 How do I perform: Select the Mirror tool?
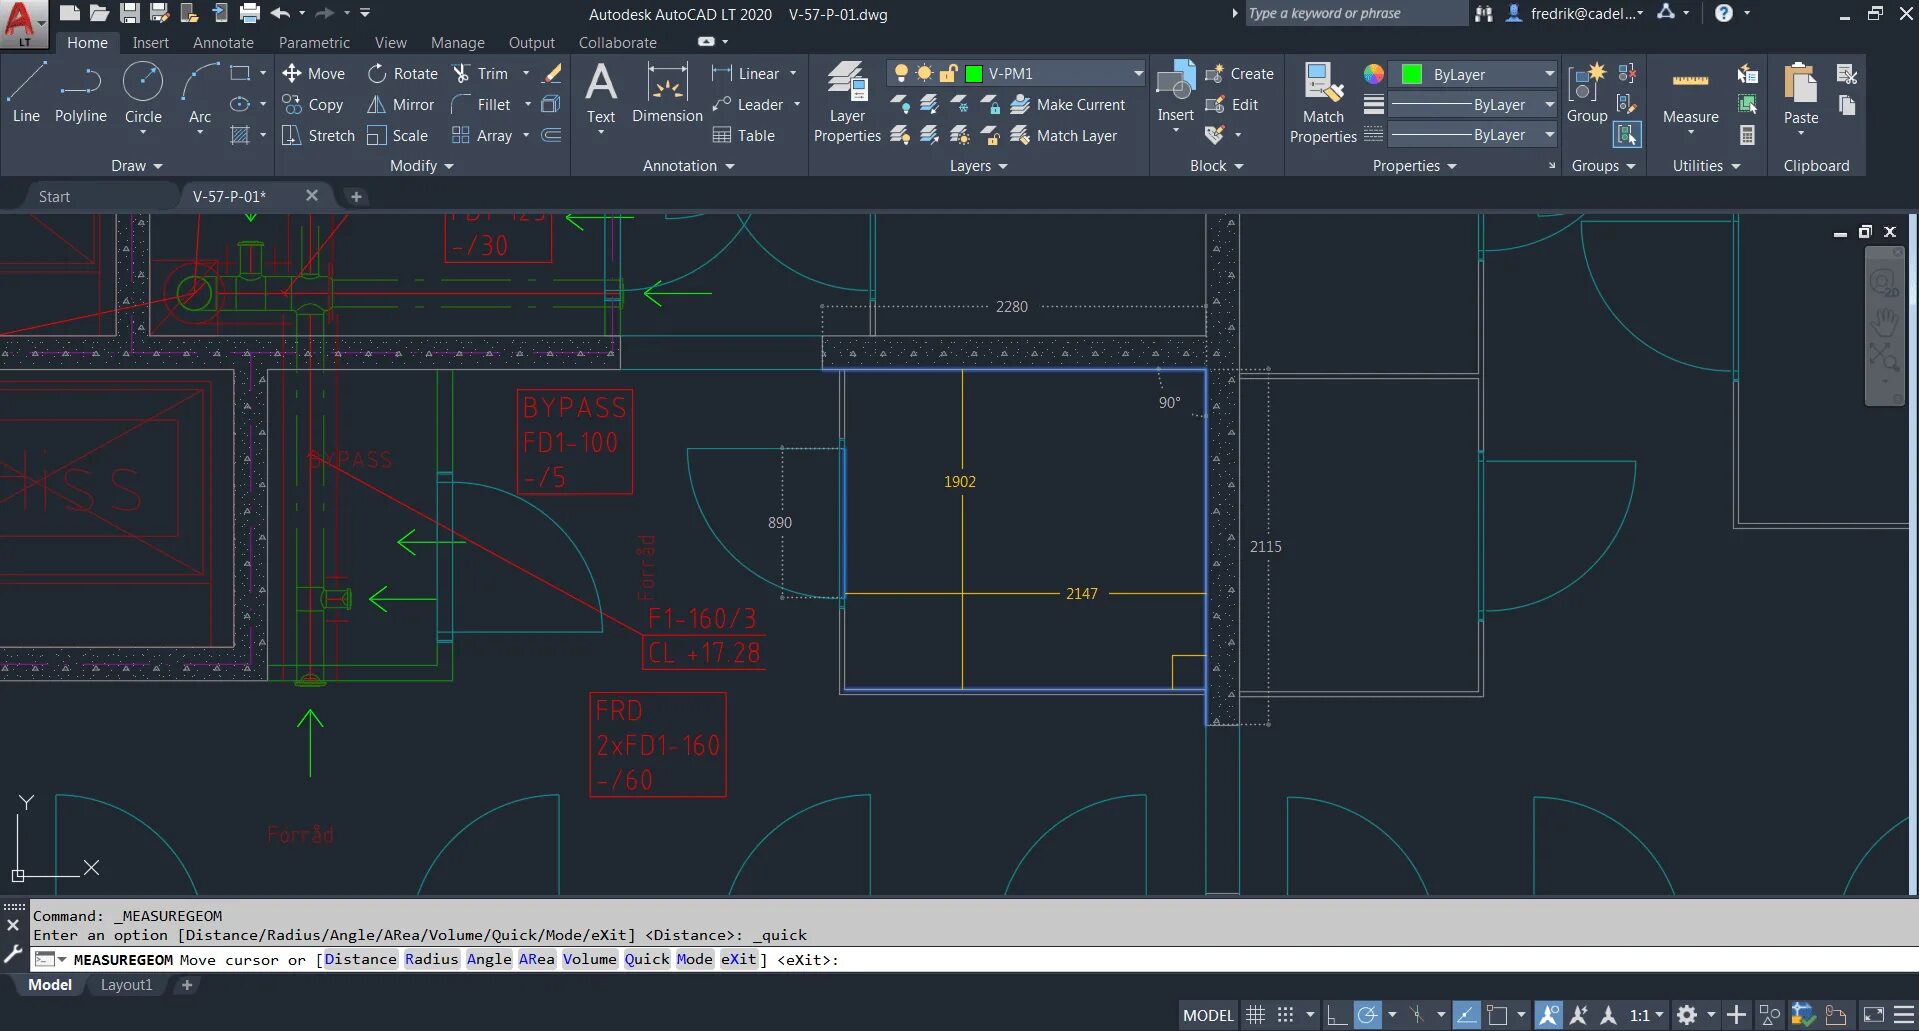pyautogui.click(x=400, y=104)
